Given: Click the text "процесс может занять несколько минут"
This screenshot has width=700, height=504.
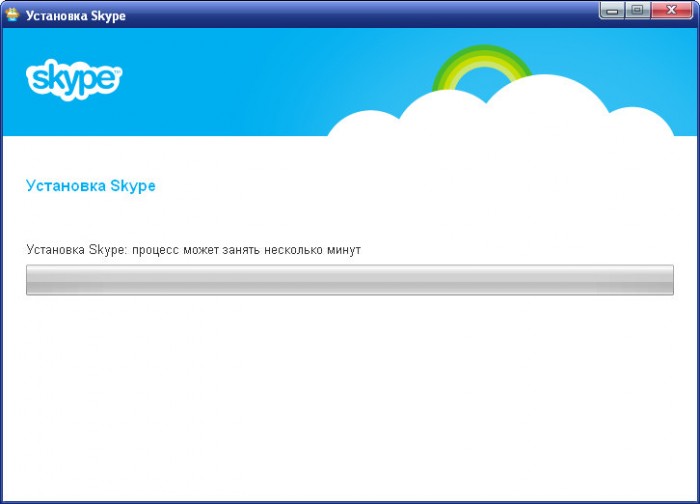Looking at the screenshot, I should point(246,250).
